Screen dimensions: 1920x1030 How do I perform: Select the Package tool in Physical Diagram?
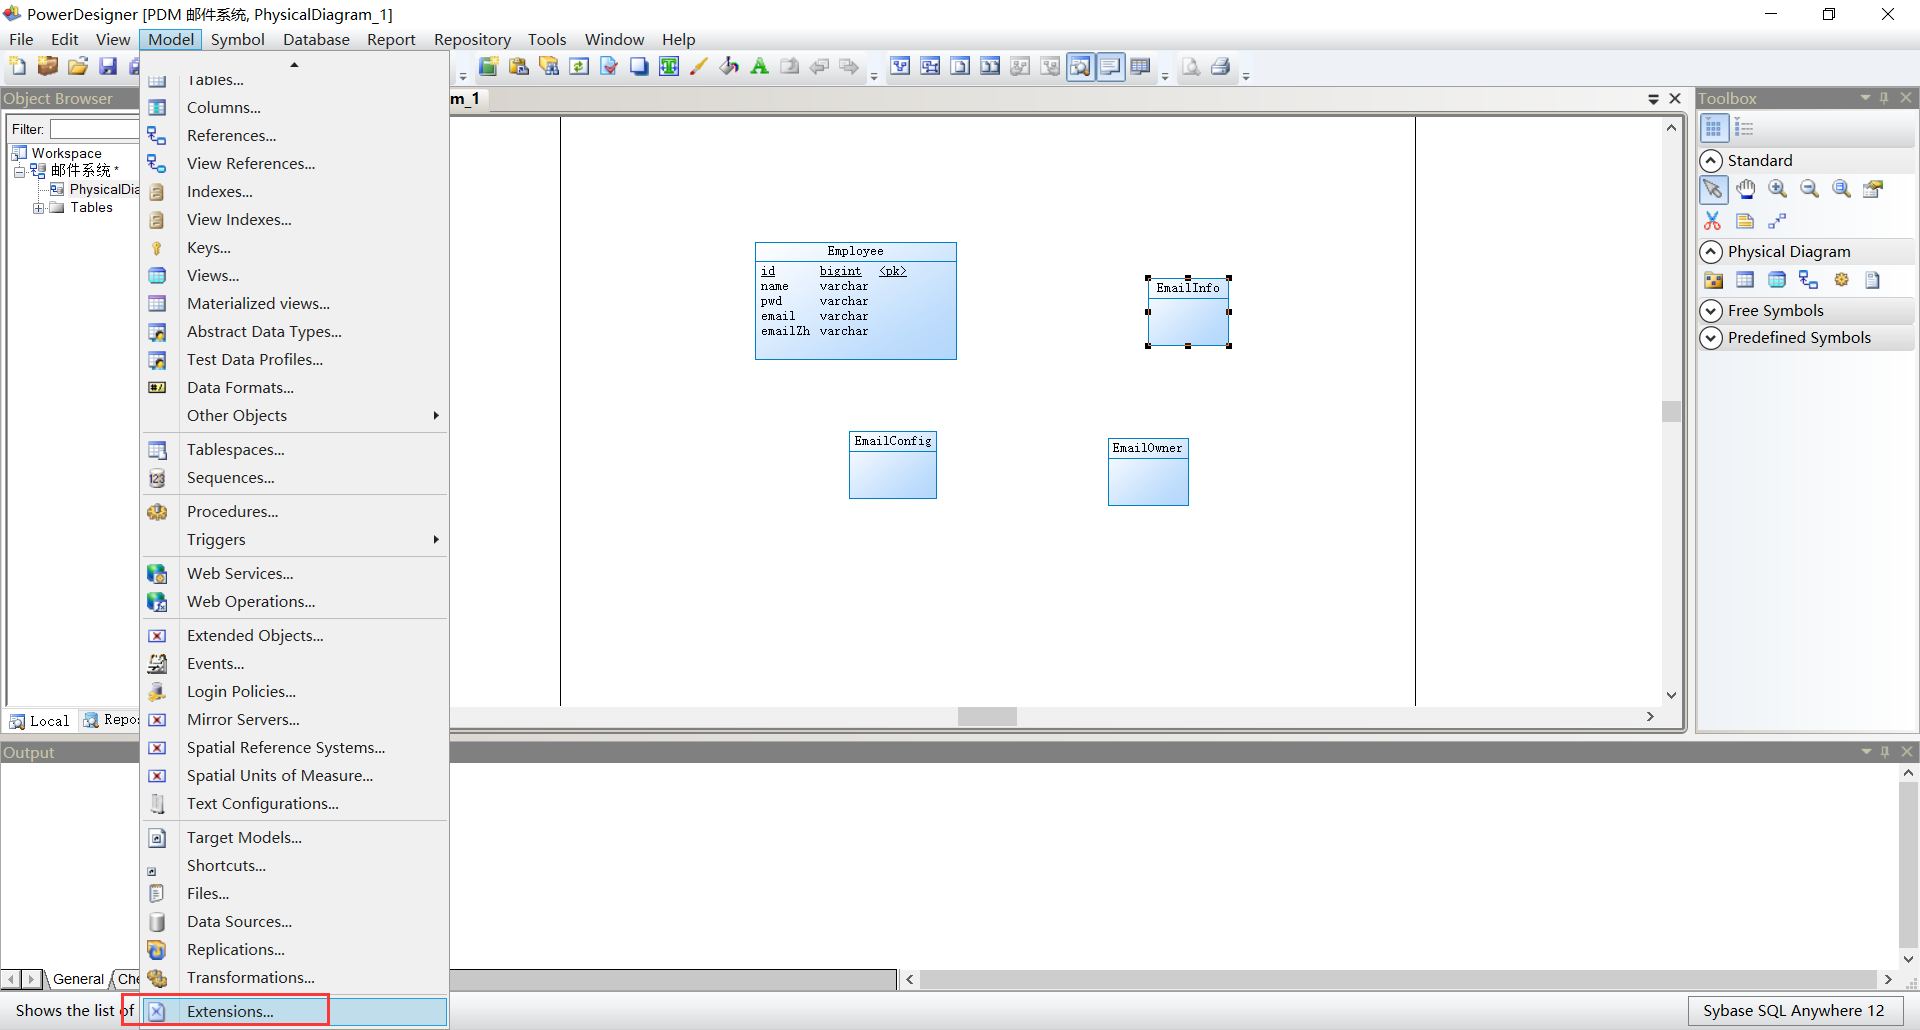[1713, 280]
